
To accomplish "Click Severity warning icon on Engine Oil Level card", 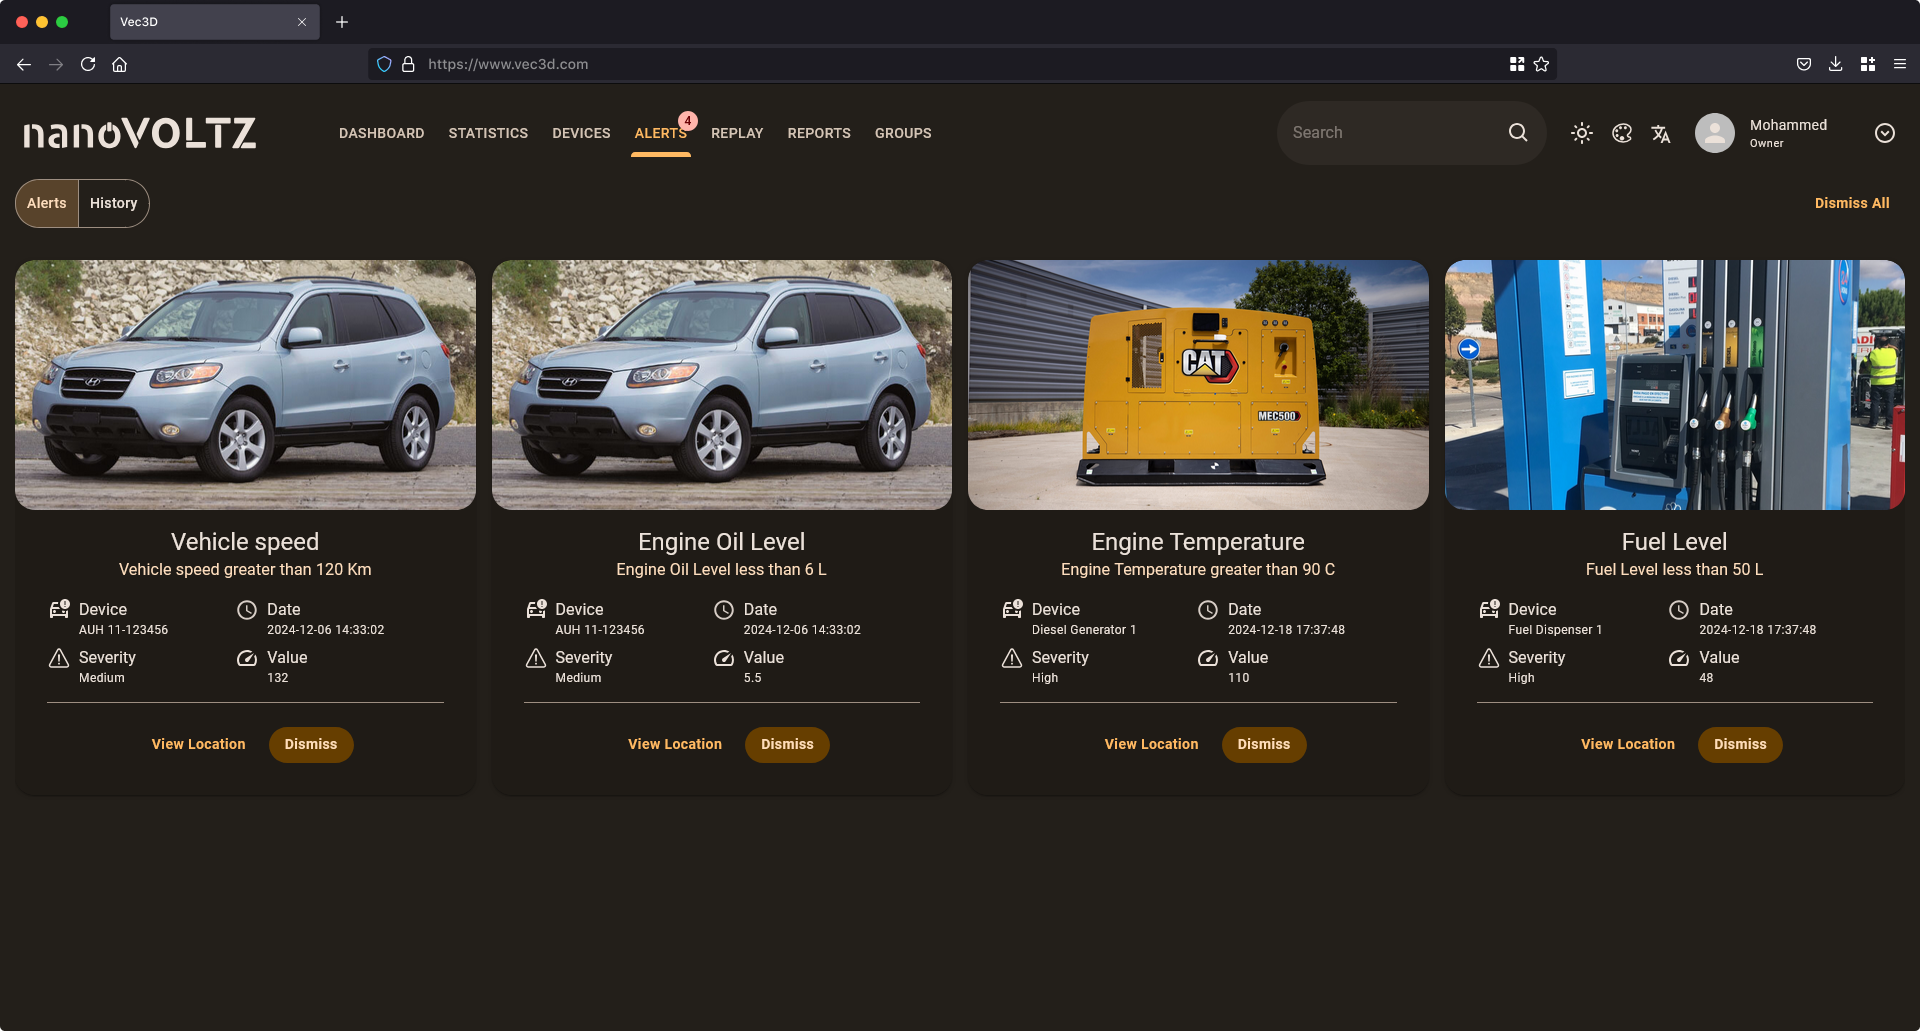I will tap(536, 657).
